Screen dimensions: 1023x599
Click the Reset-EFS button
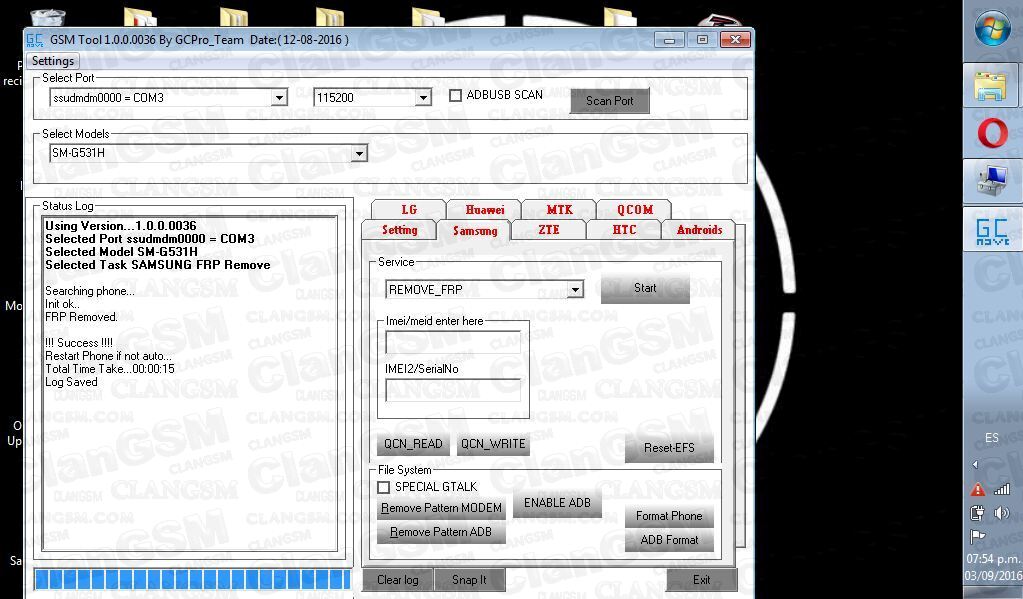(x=669, y=448)
